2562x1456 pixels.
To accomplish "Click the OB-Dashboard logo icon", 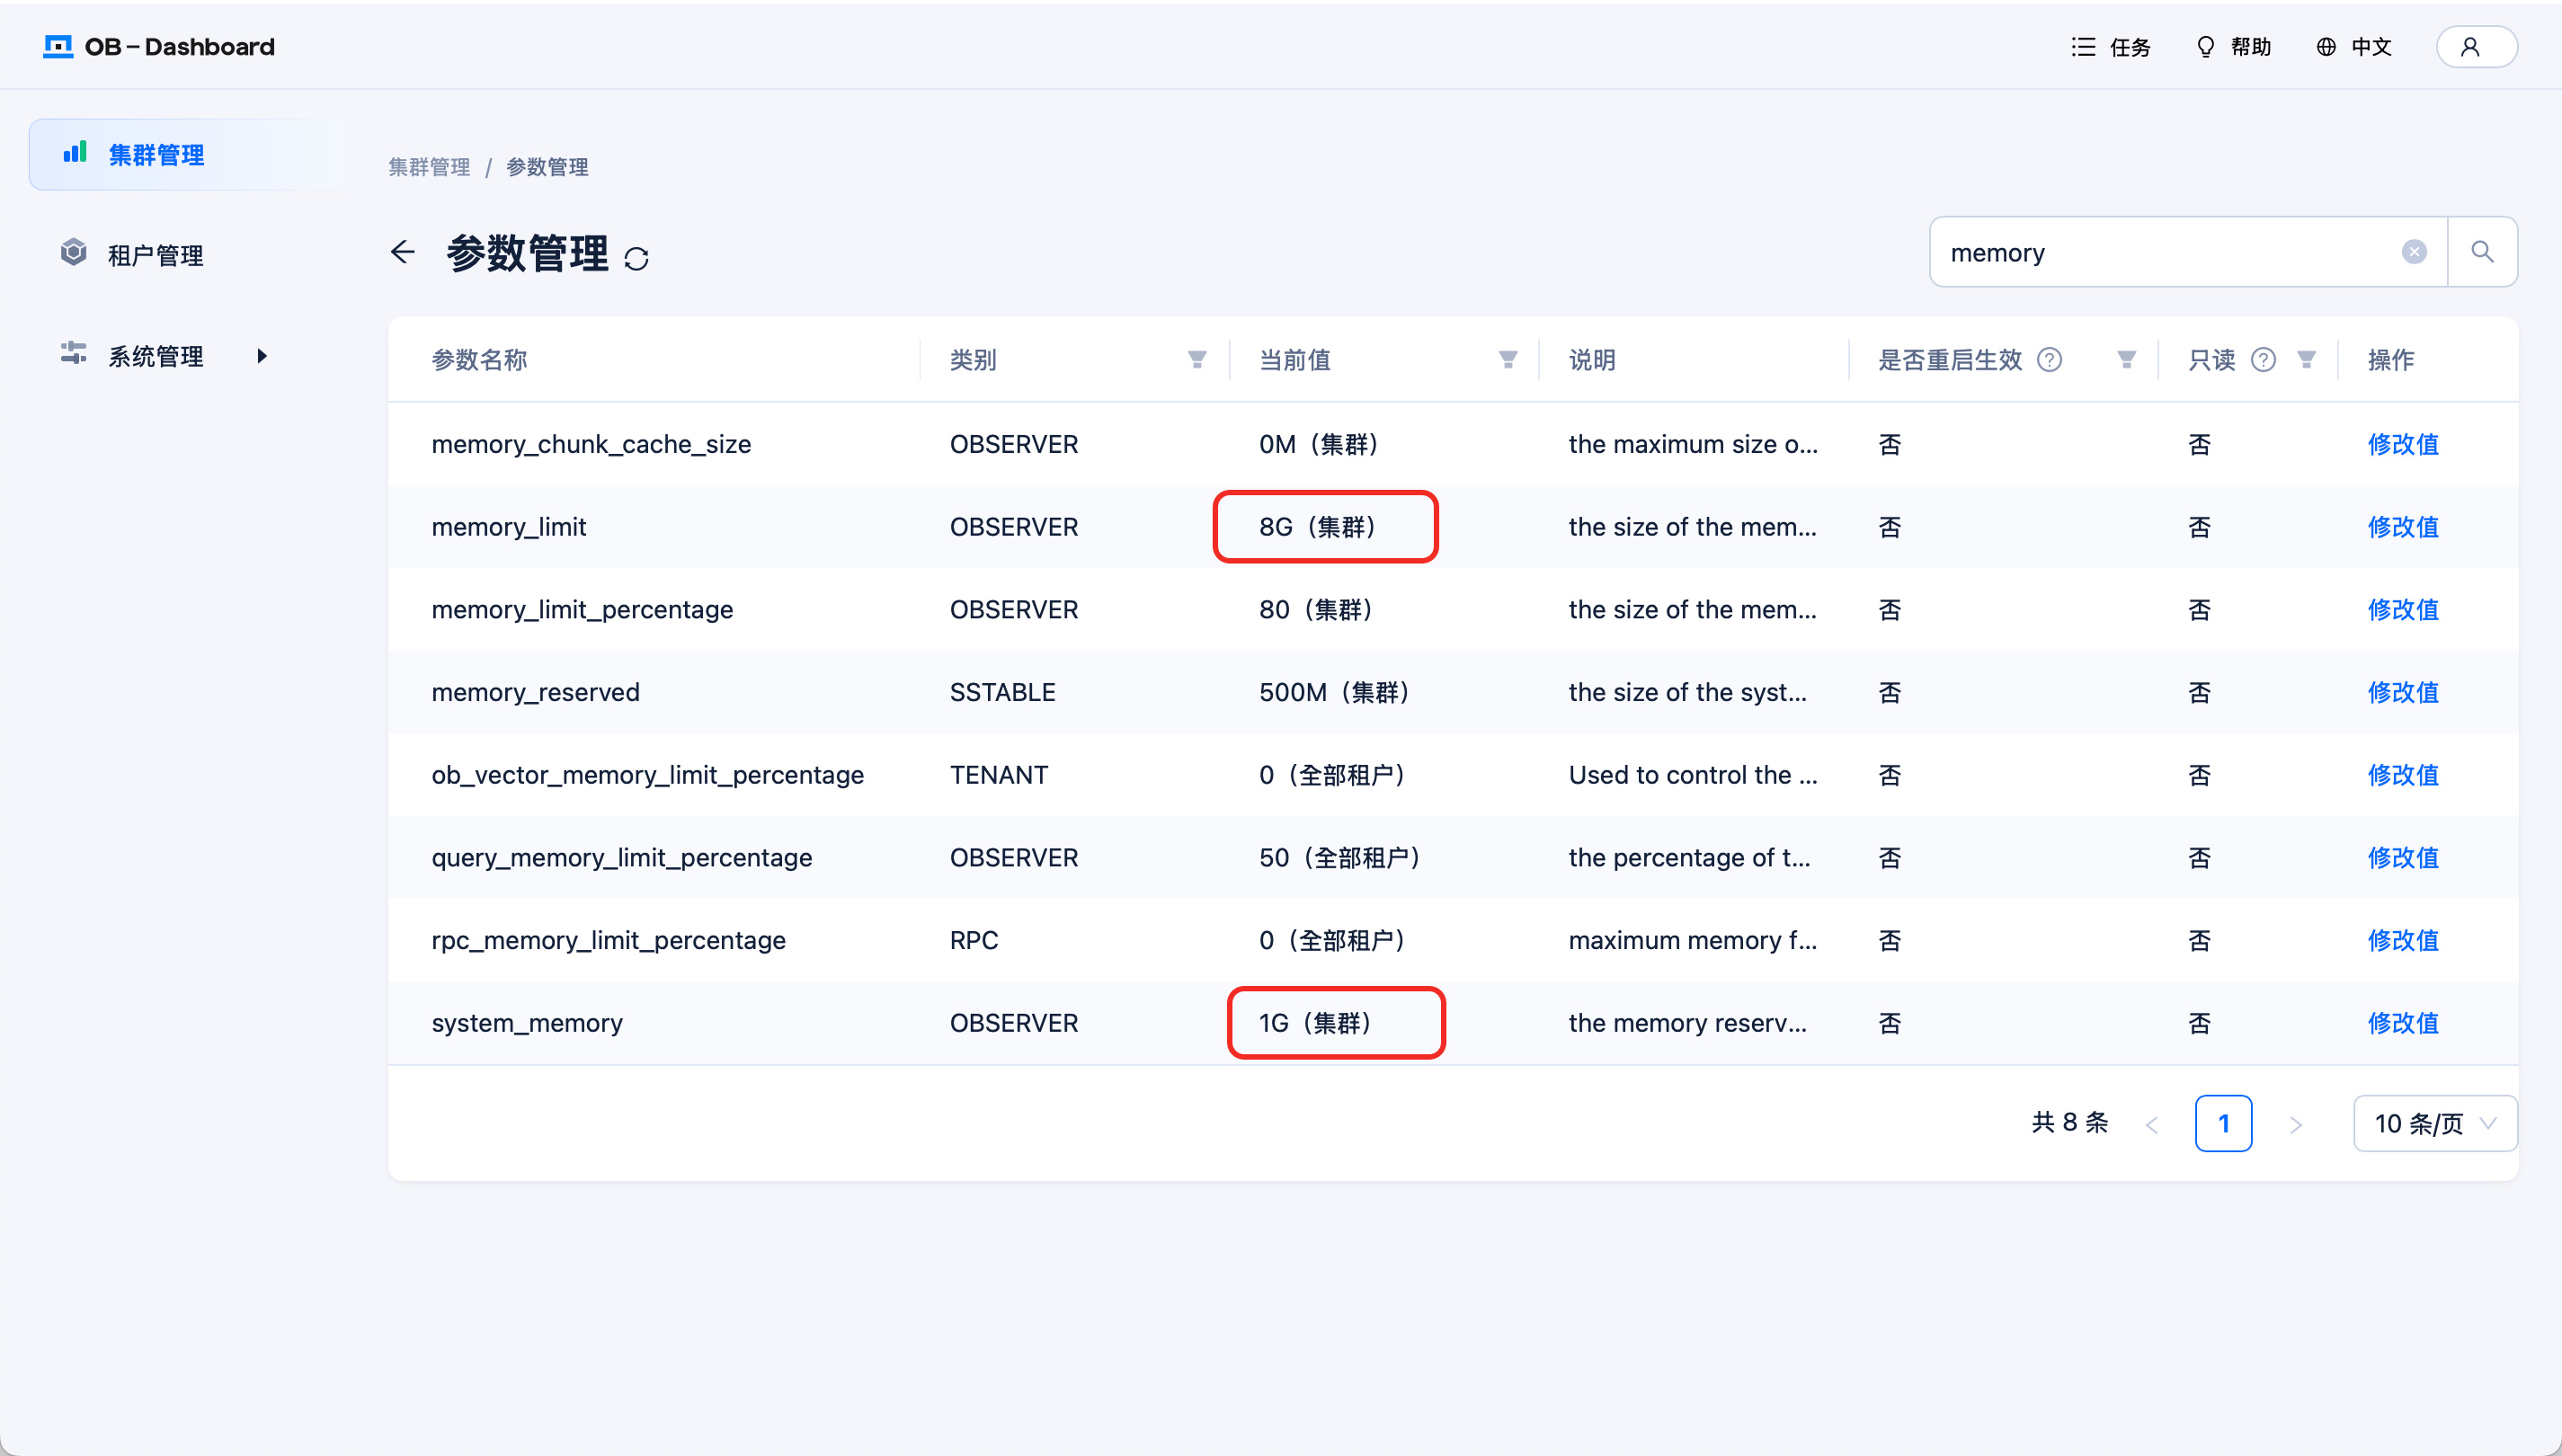I will [58, 47].
